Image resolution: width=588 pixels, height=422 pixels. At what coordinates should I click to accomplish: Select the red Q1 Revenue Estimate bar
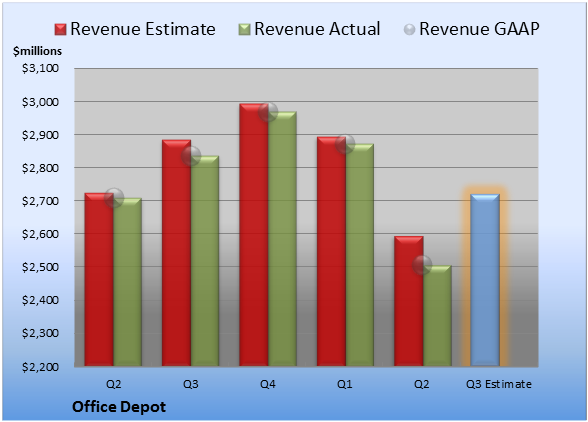[331, 251]
